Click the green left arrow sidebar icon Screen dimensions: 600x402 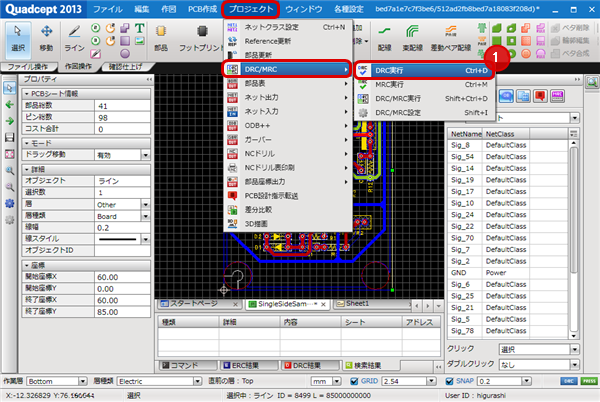point(10,104)
